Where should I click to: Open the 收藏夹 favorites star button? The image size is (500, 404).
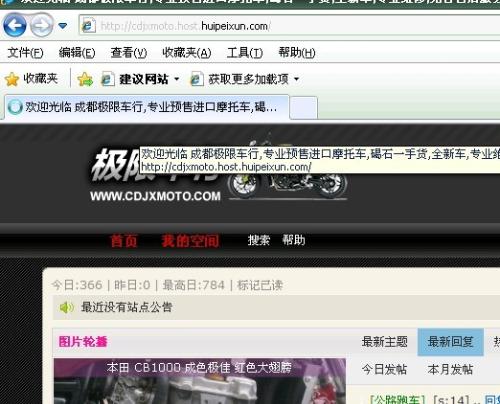point(31,79)
